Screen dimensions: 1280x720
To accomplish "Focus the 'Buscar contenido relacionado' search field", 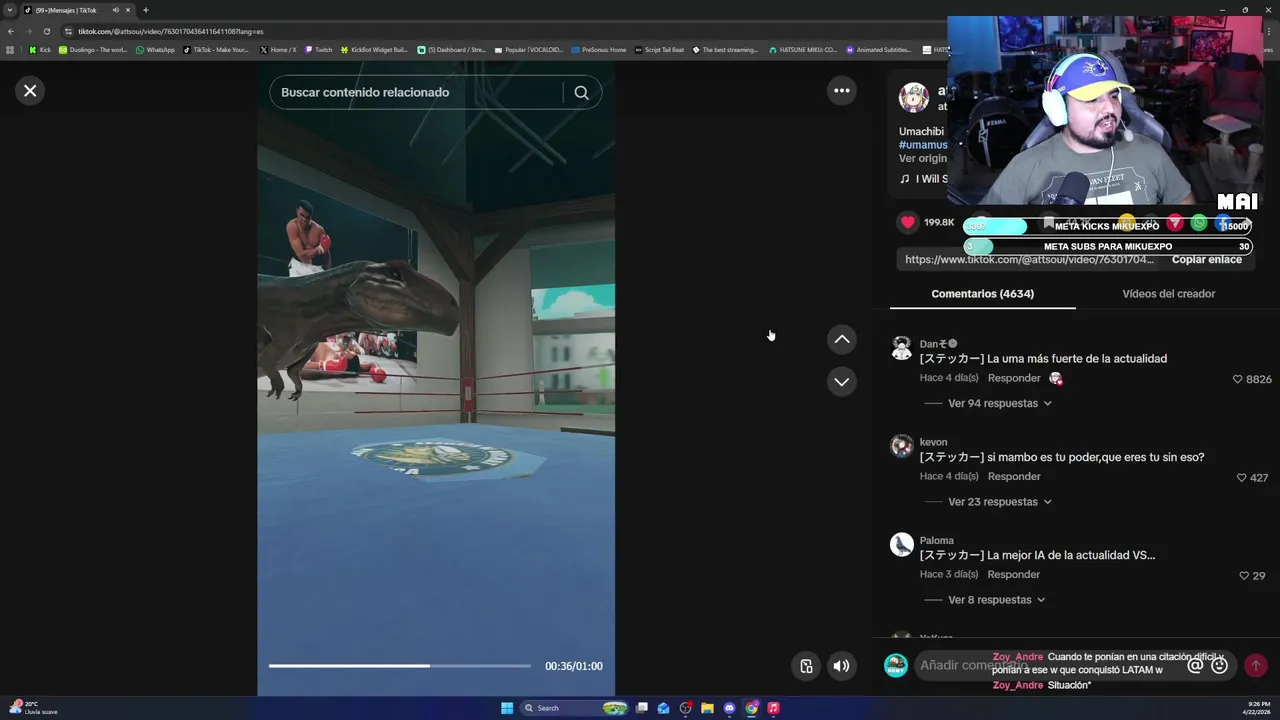I will [x=415, y=92].
